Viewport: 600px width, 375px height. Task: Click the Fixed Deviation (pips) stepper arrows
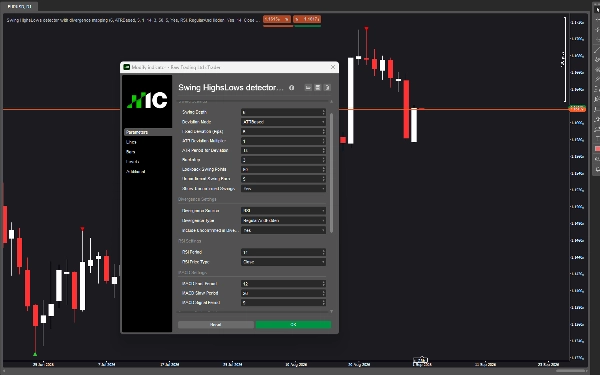(323, 131)
